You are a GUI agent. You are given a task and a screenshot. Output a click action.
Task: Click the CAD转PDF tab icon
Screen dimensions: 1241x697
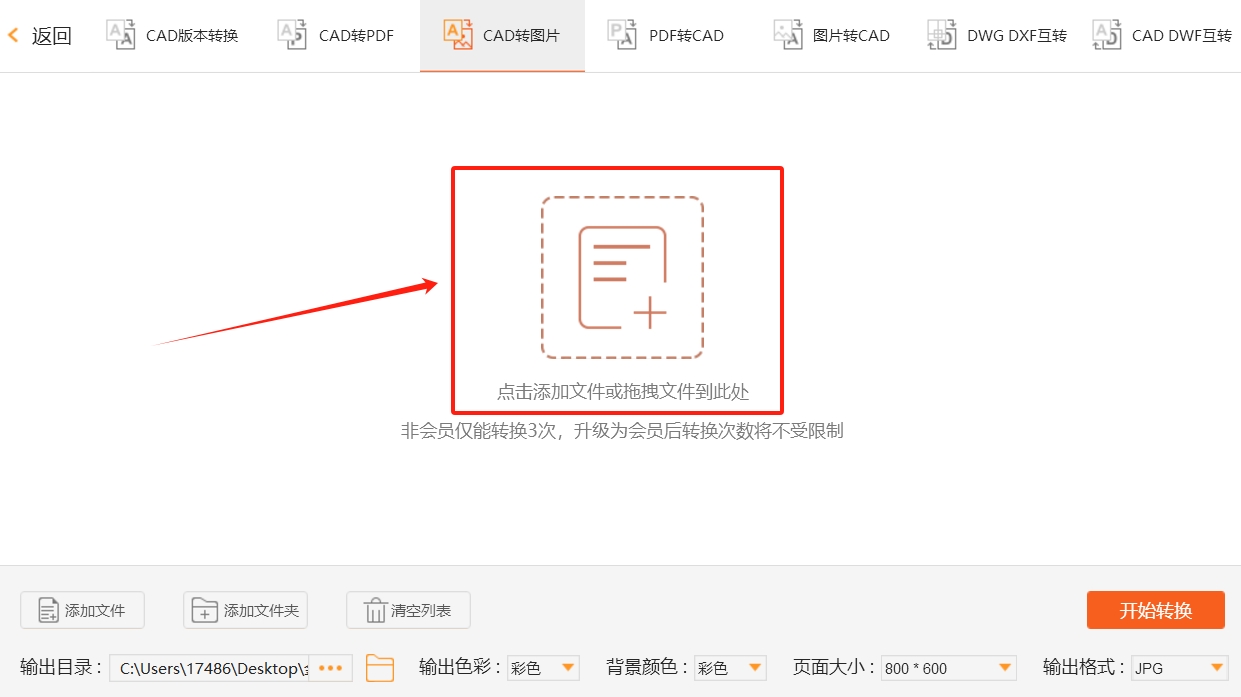[x=293, y=35]
